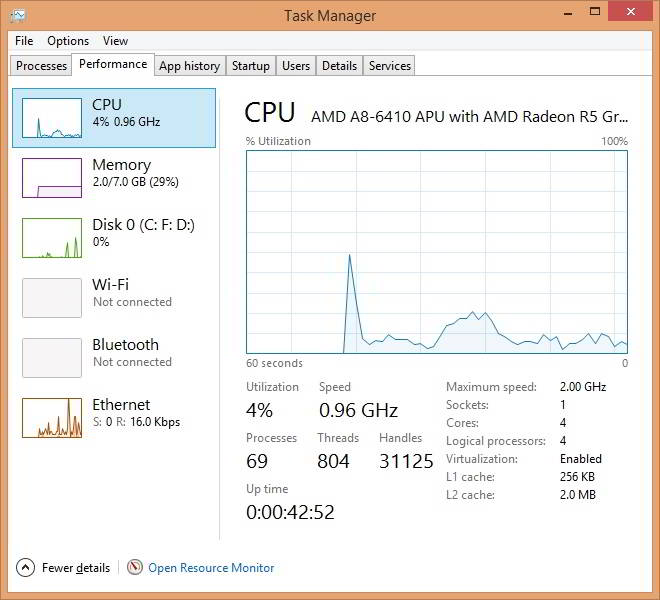
Task: Collapse view with Fewer details arrow
Action: 26,567
